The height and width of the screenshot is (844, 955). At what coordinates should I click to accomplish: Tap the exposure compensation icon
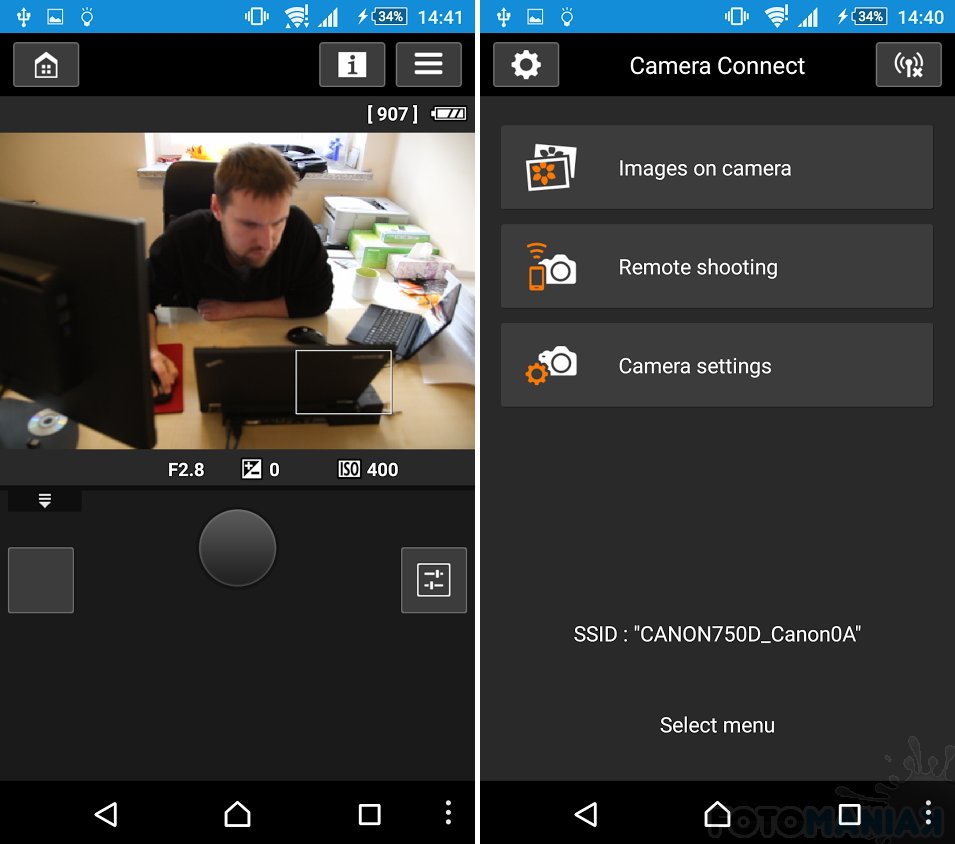[252, 469]
